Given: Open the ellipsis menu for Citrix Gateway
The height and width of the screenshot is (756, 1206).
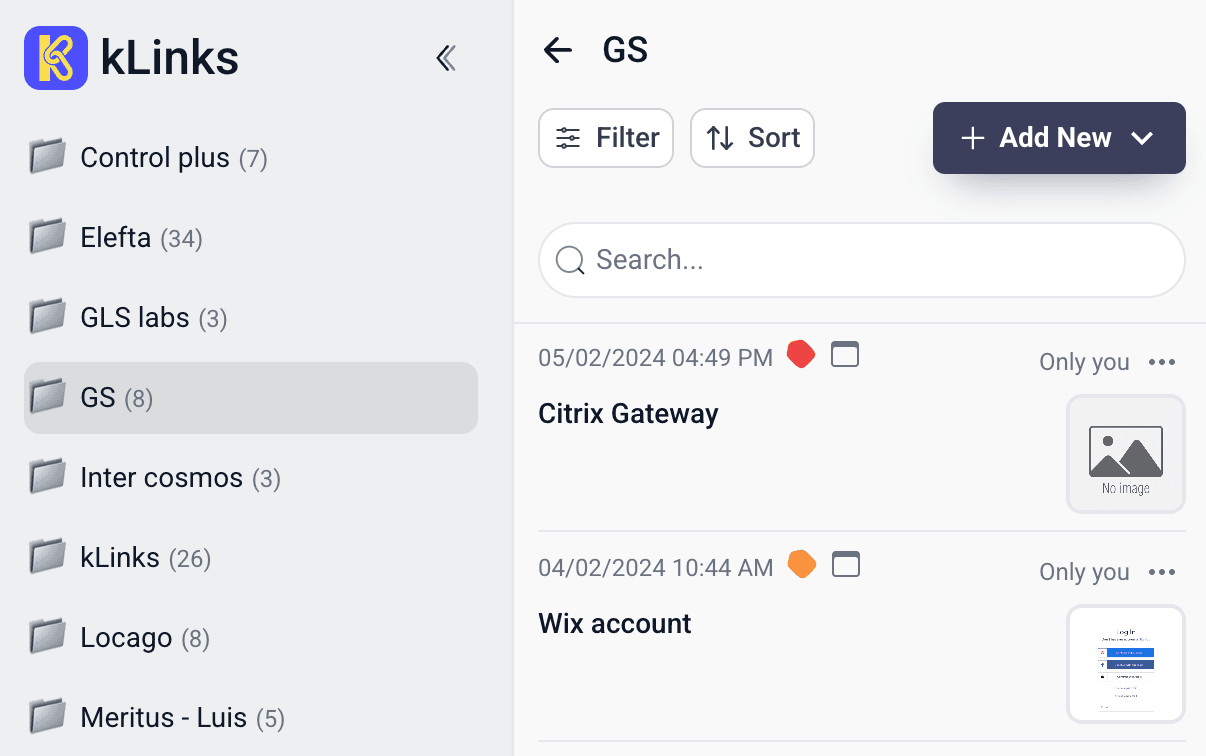Looking at the screenshot, I should [1162, 362].
